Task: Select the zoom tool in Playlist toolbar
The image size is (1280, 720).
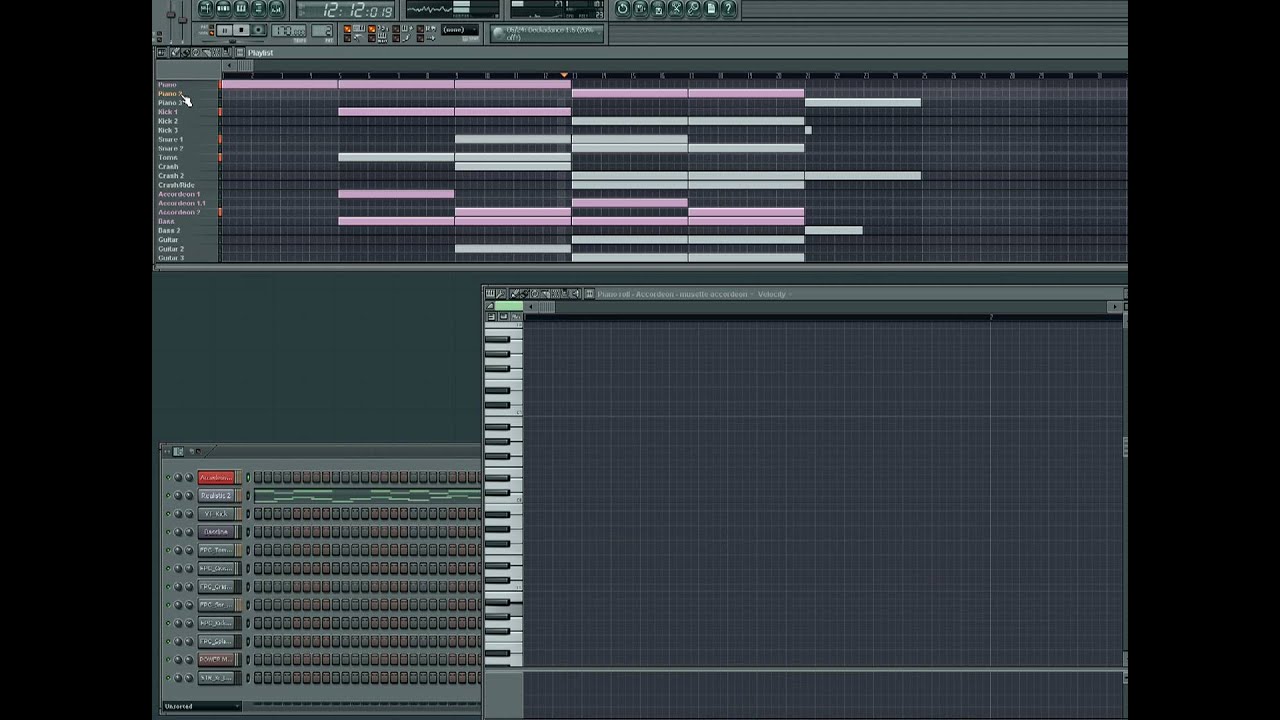Action: point(226,52)
